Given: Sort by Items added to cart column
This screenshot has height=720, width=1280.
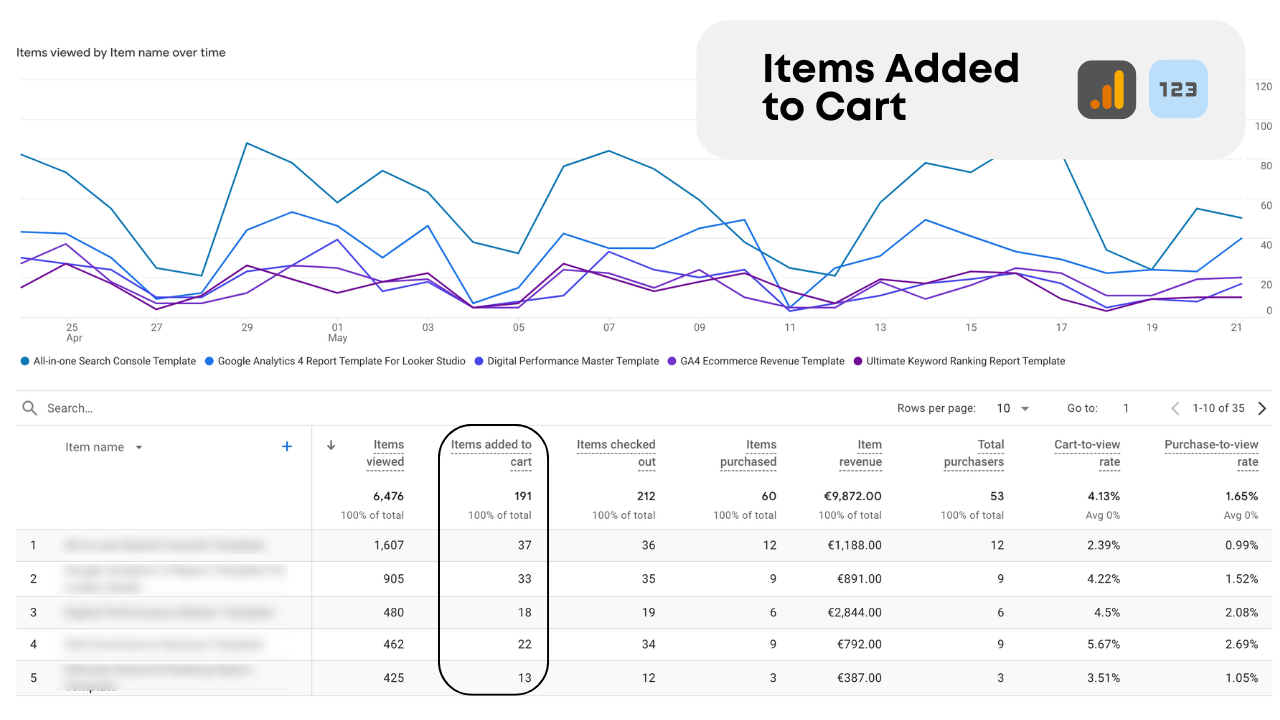Looking at the screenshot, I should pos(492,453).
